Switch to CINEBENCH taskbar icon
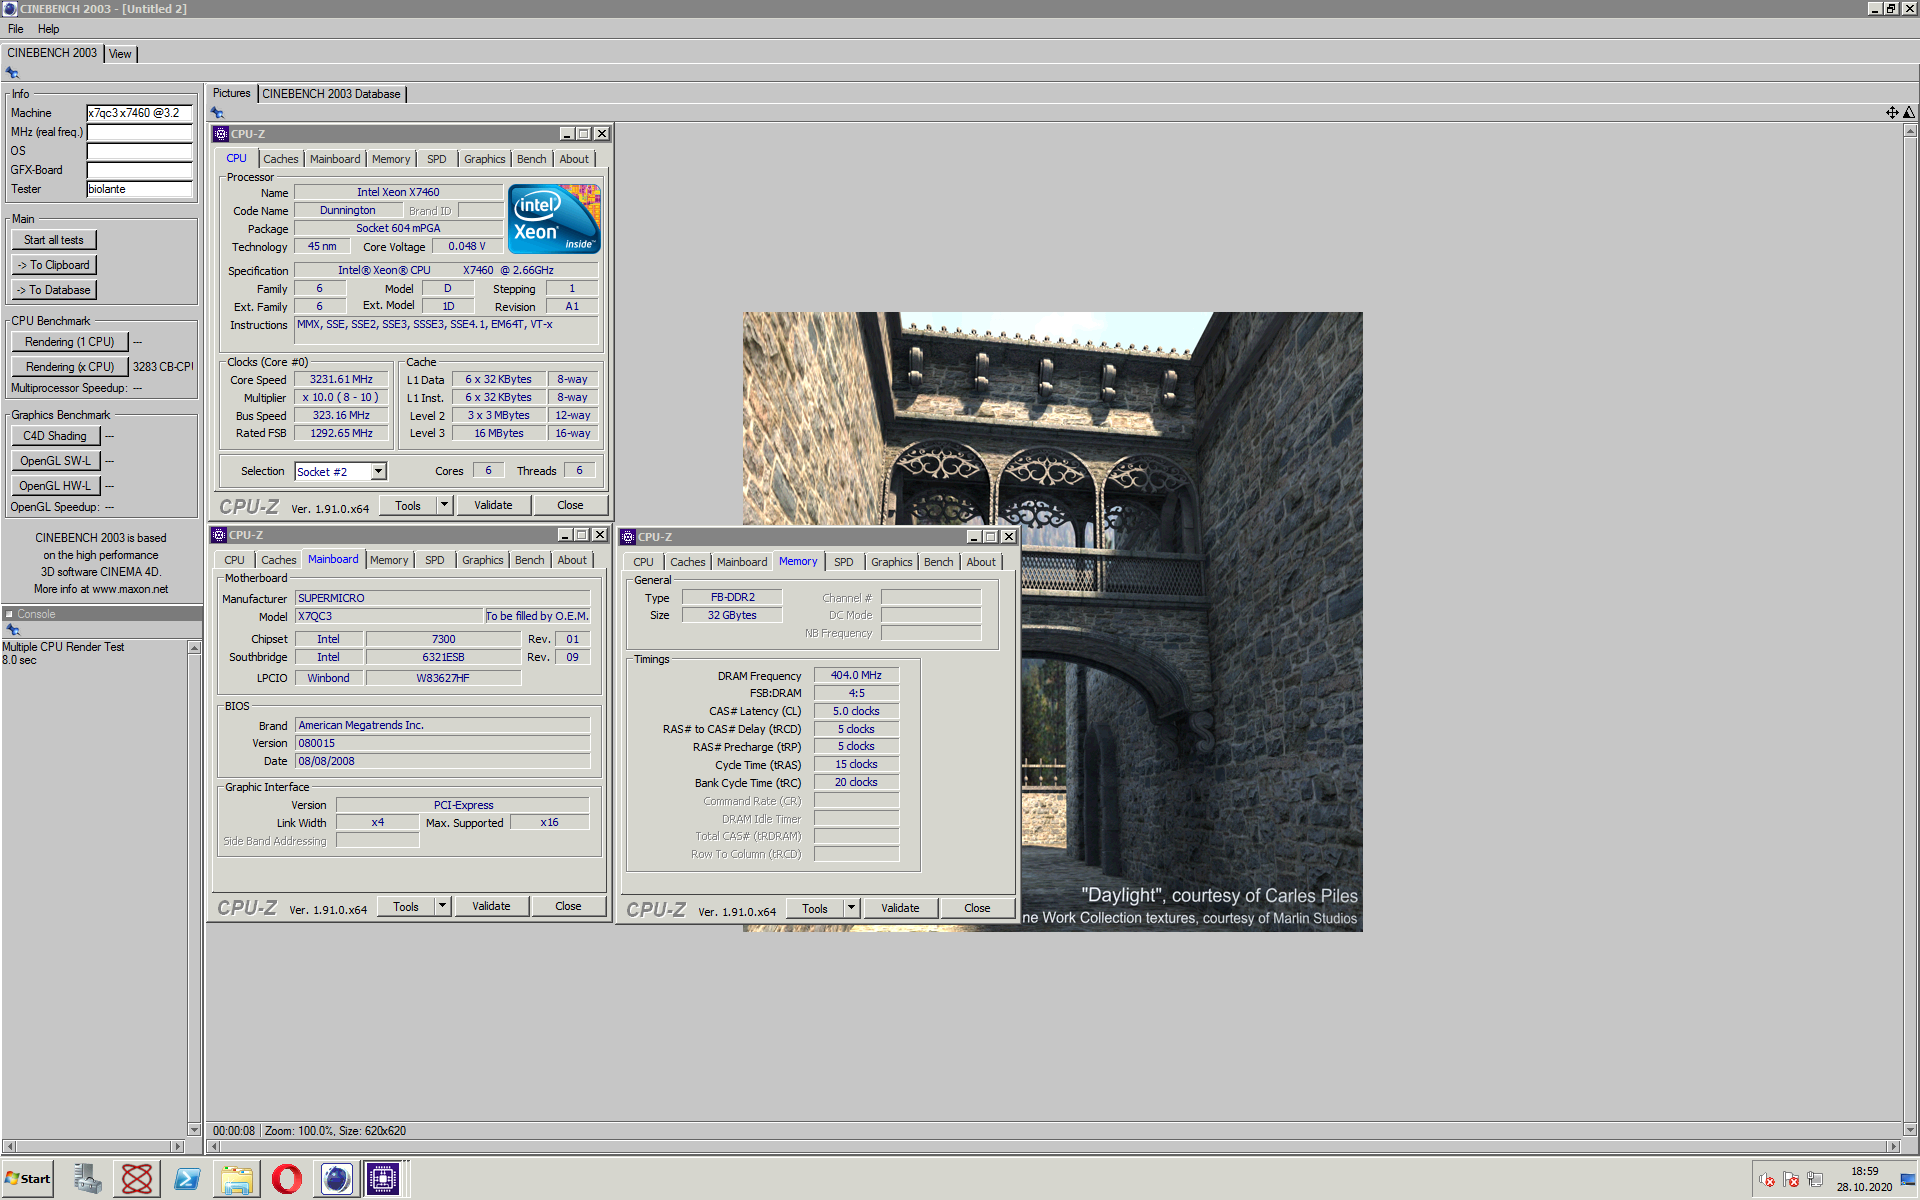This screenshot has width=1920, height=1200. coord(336,1179)
